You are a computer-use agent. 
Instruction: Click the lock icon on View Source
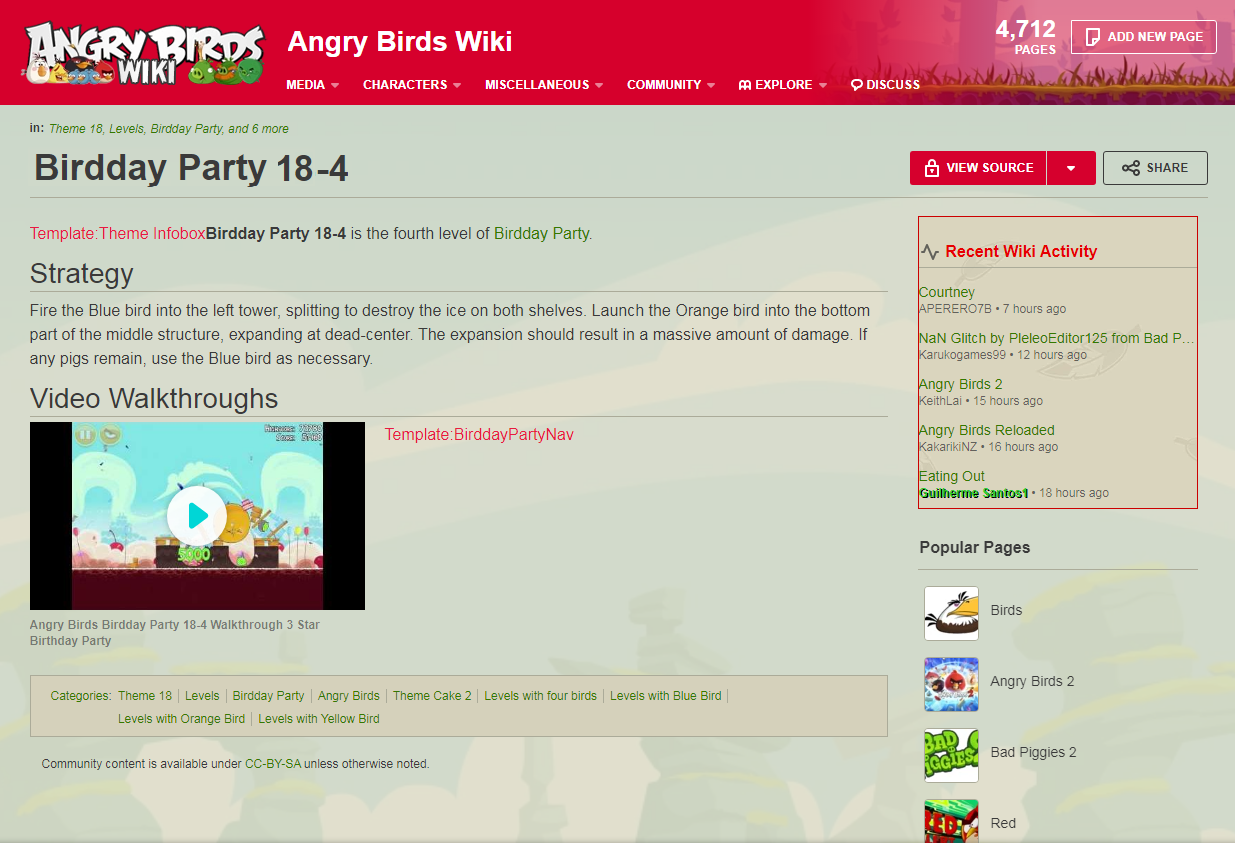pos(932,168)
